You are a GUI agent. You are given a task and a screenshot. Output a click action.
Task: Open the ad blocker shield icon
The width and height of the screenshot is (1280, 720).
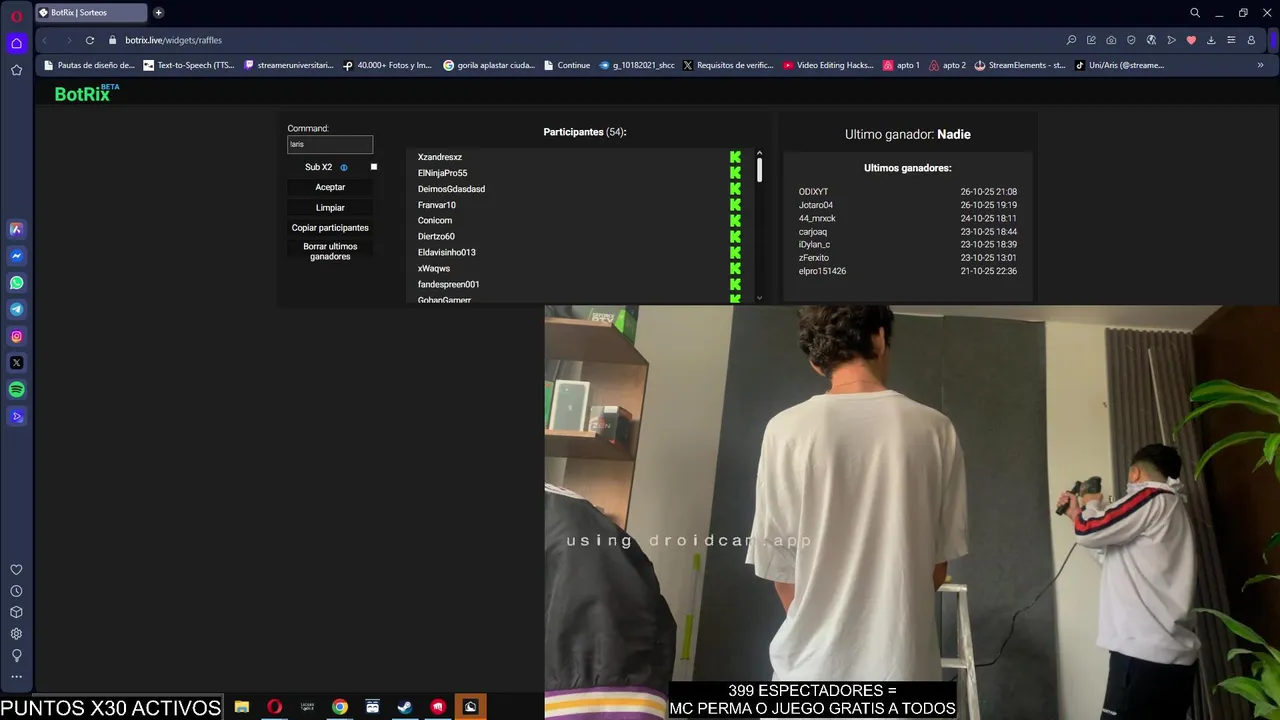(x=1131, y=40)
